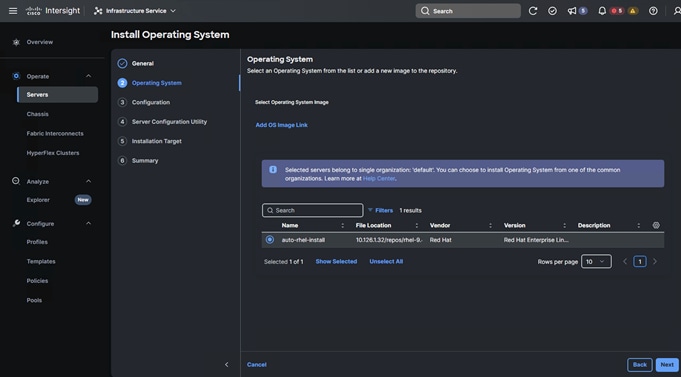
Task: Select the auto-rhel-install radio button
Action: [x=270, y=240]
